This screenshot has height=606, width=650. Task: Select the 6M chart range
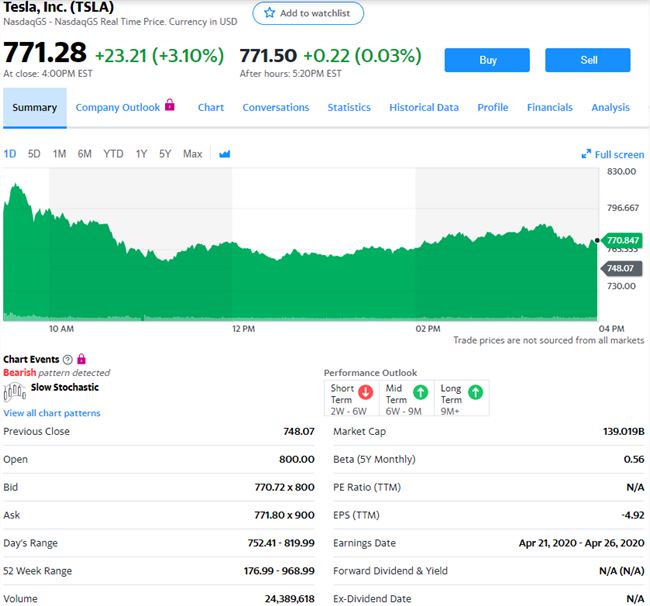[85, 154]
